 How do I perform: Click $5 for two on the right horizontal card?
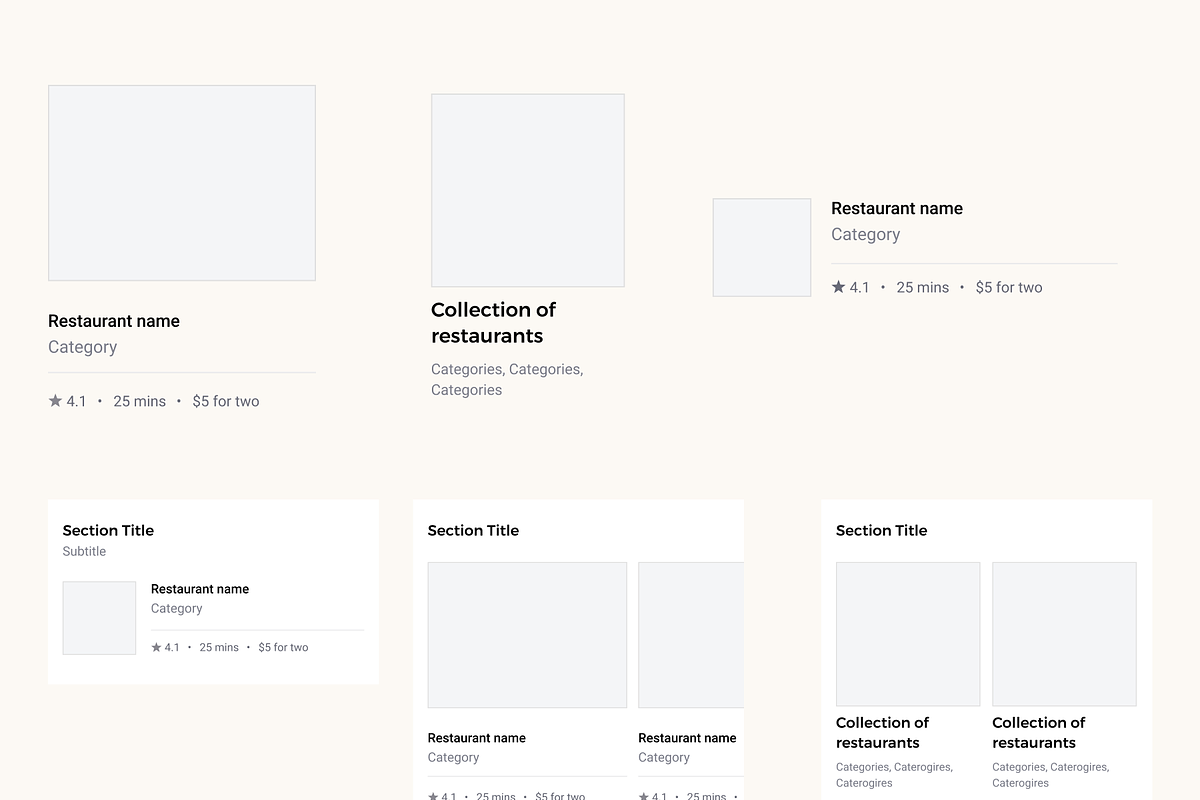click(1008, 287)
